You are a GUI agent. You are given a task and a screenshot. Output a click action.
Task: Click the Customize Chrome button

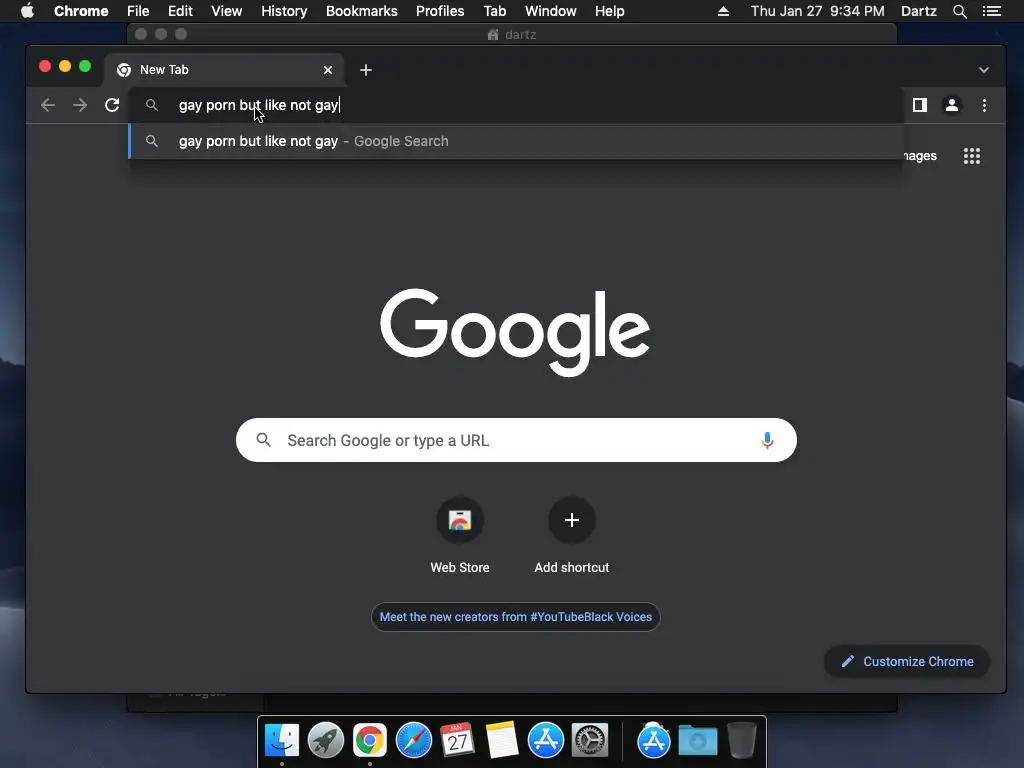click(907, 662)
